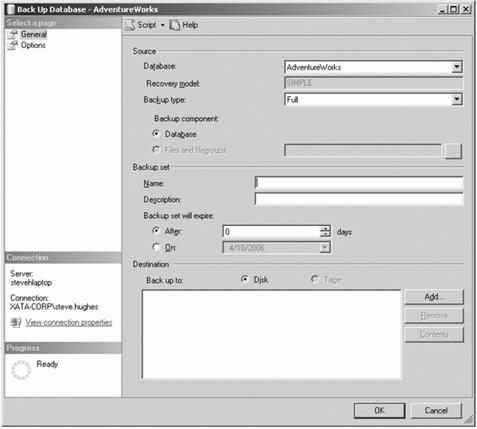Select the Options page
This screenshot has height=429, width=477.
click(33, 45)
